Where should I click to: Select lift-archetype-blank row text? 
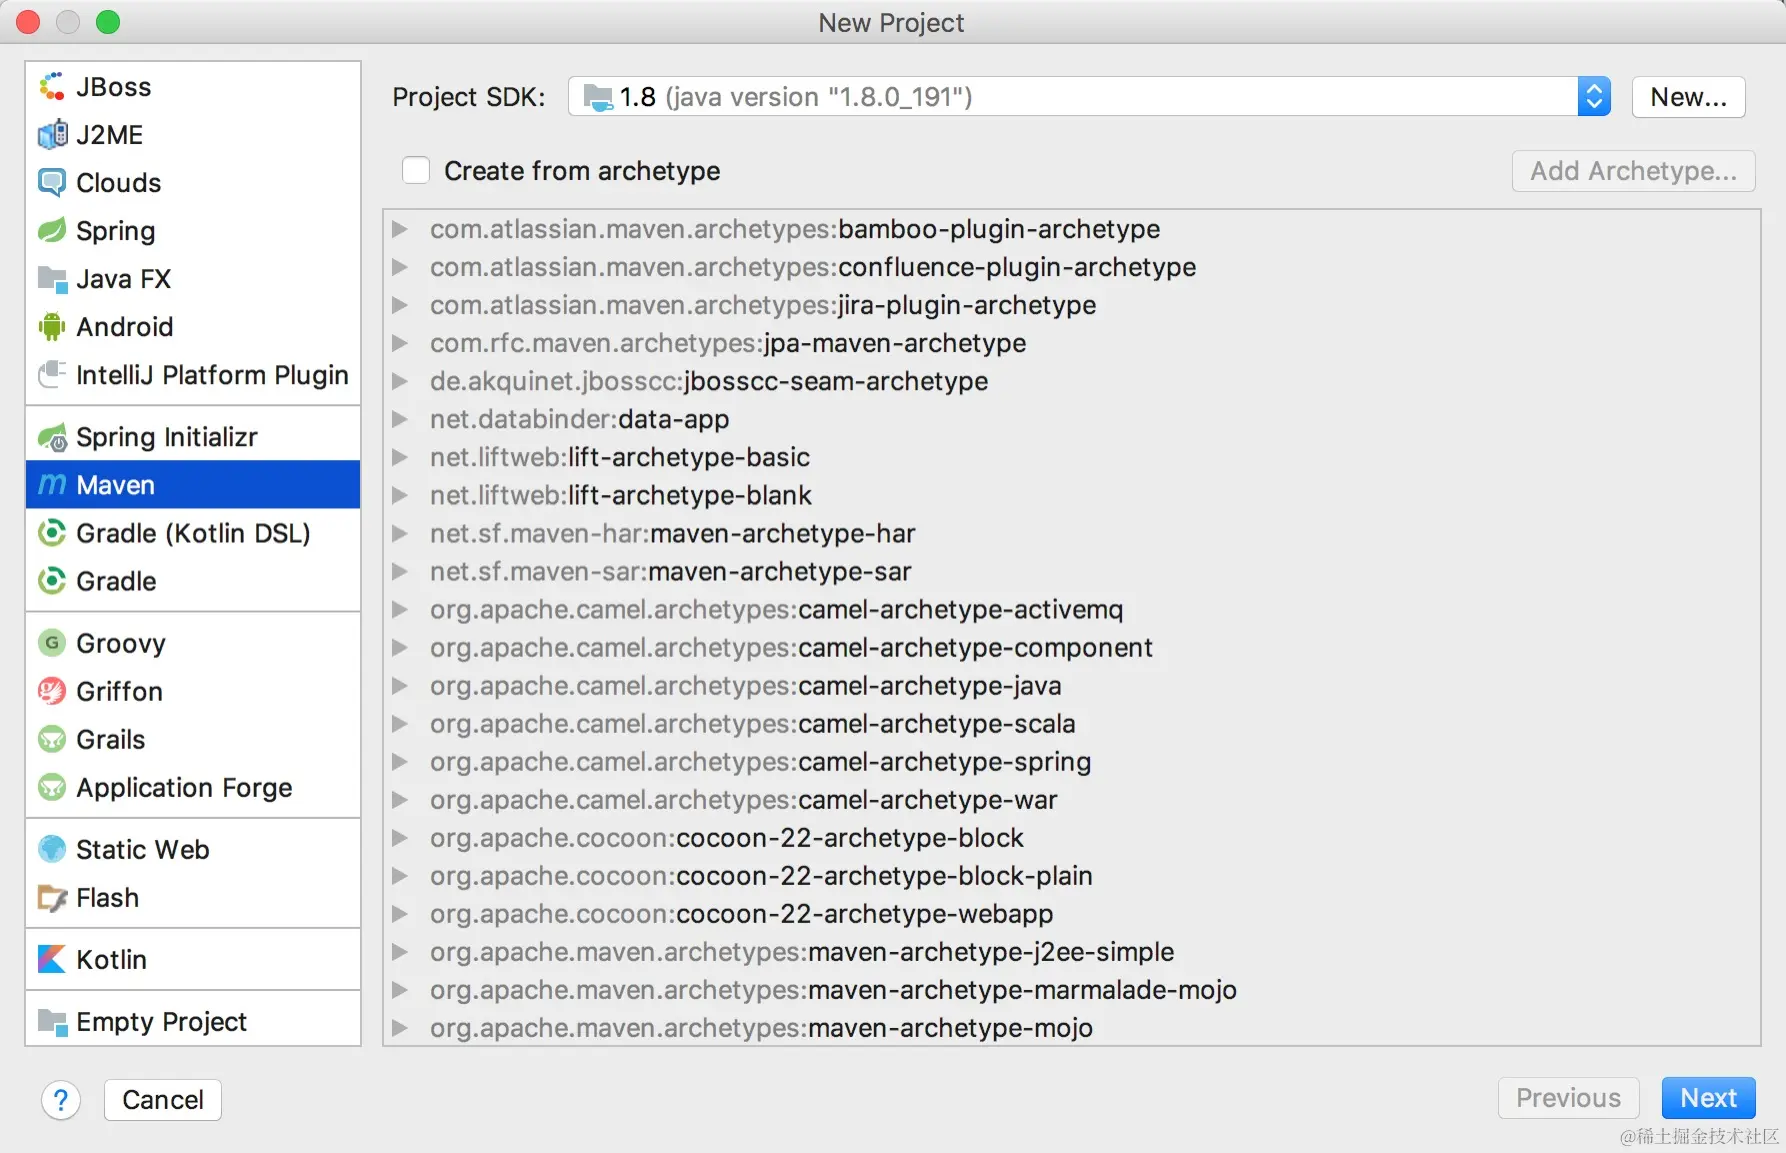(x=621, y=495)
